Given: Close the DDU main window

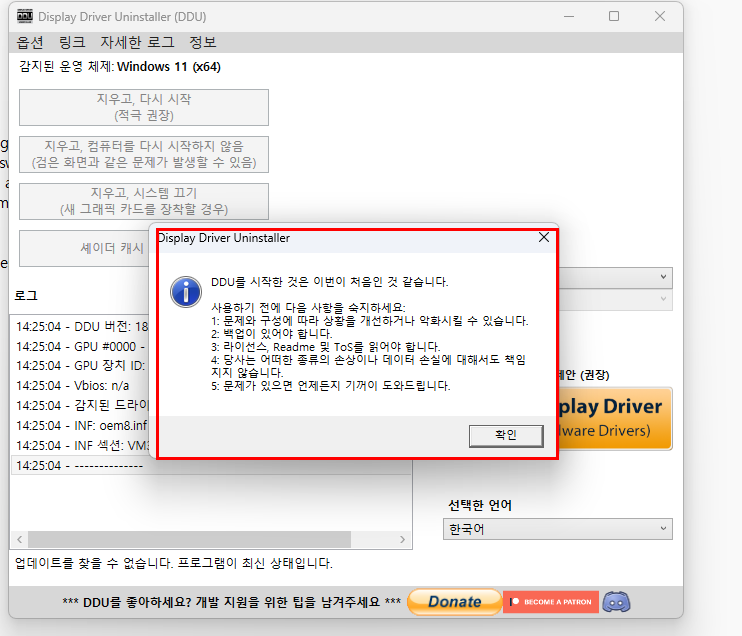Looking at the screenshot, I should pyautogui.click(x=660, y=17).
